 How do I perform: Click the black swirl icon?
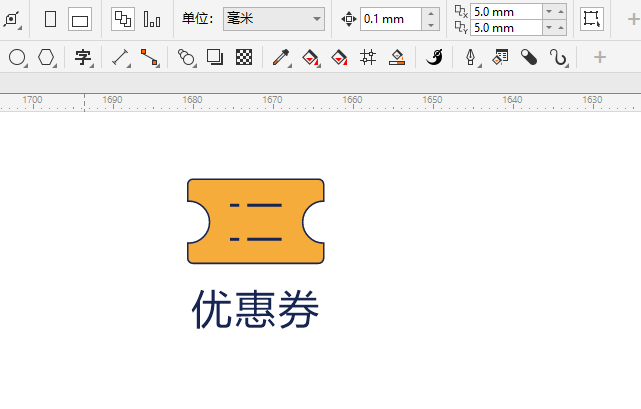[x=434, y=57]
